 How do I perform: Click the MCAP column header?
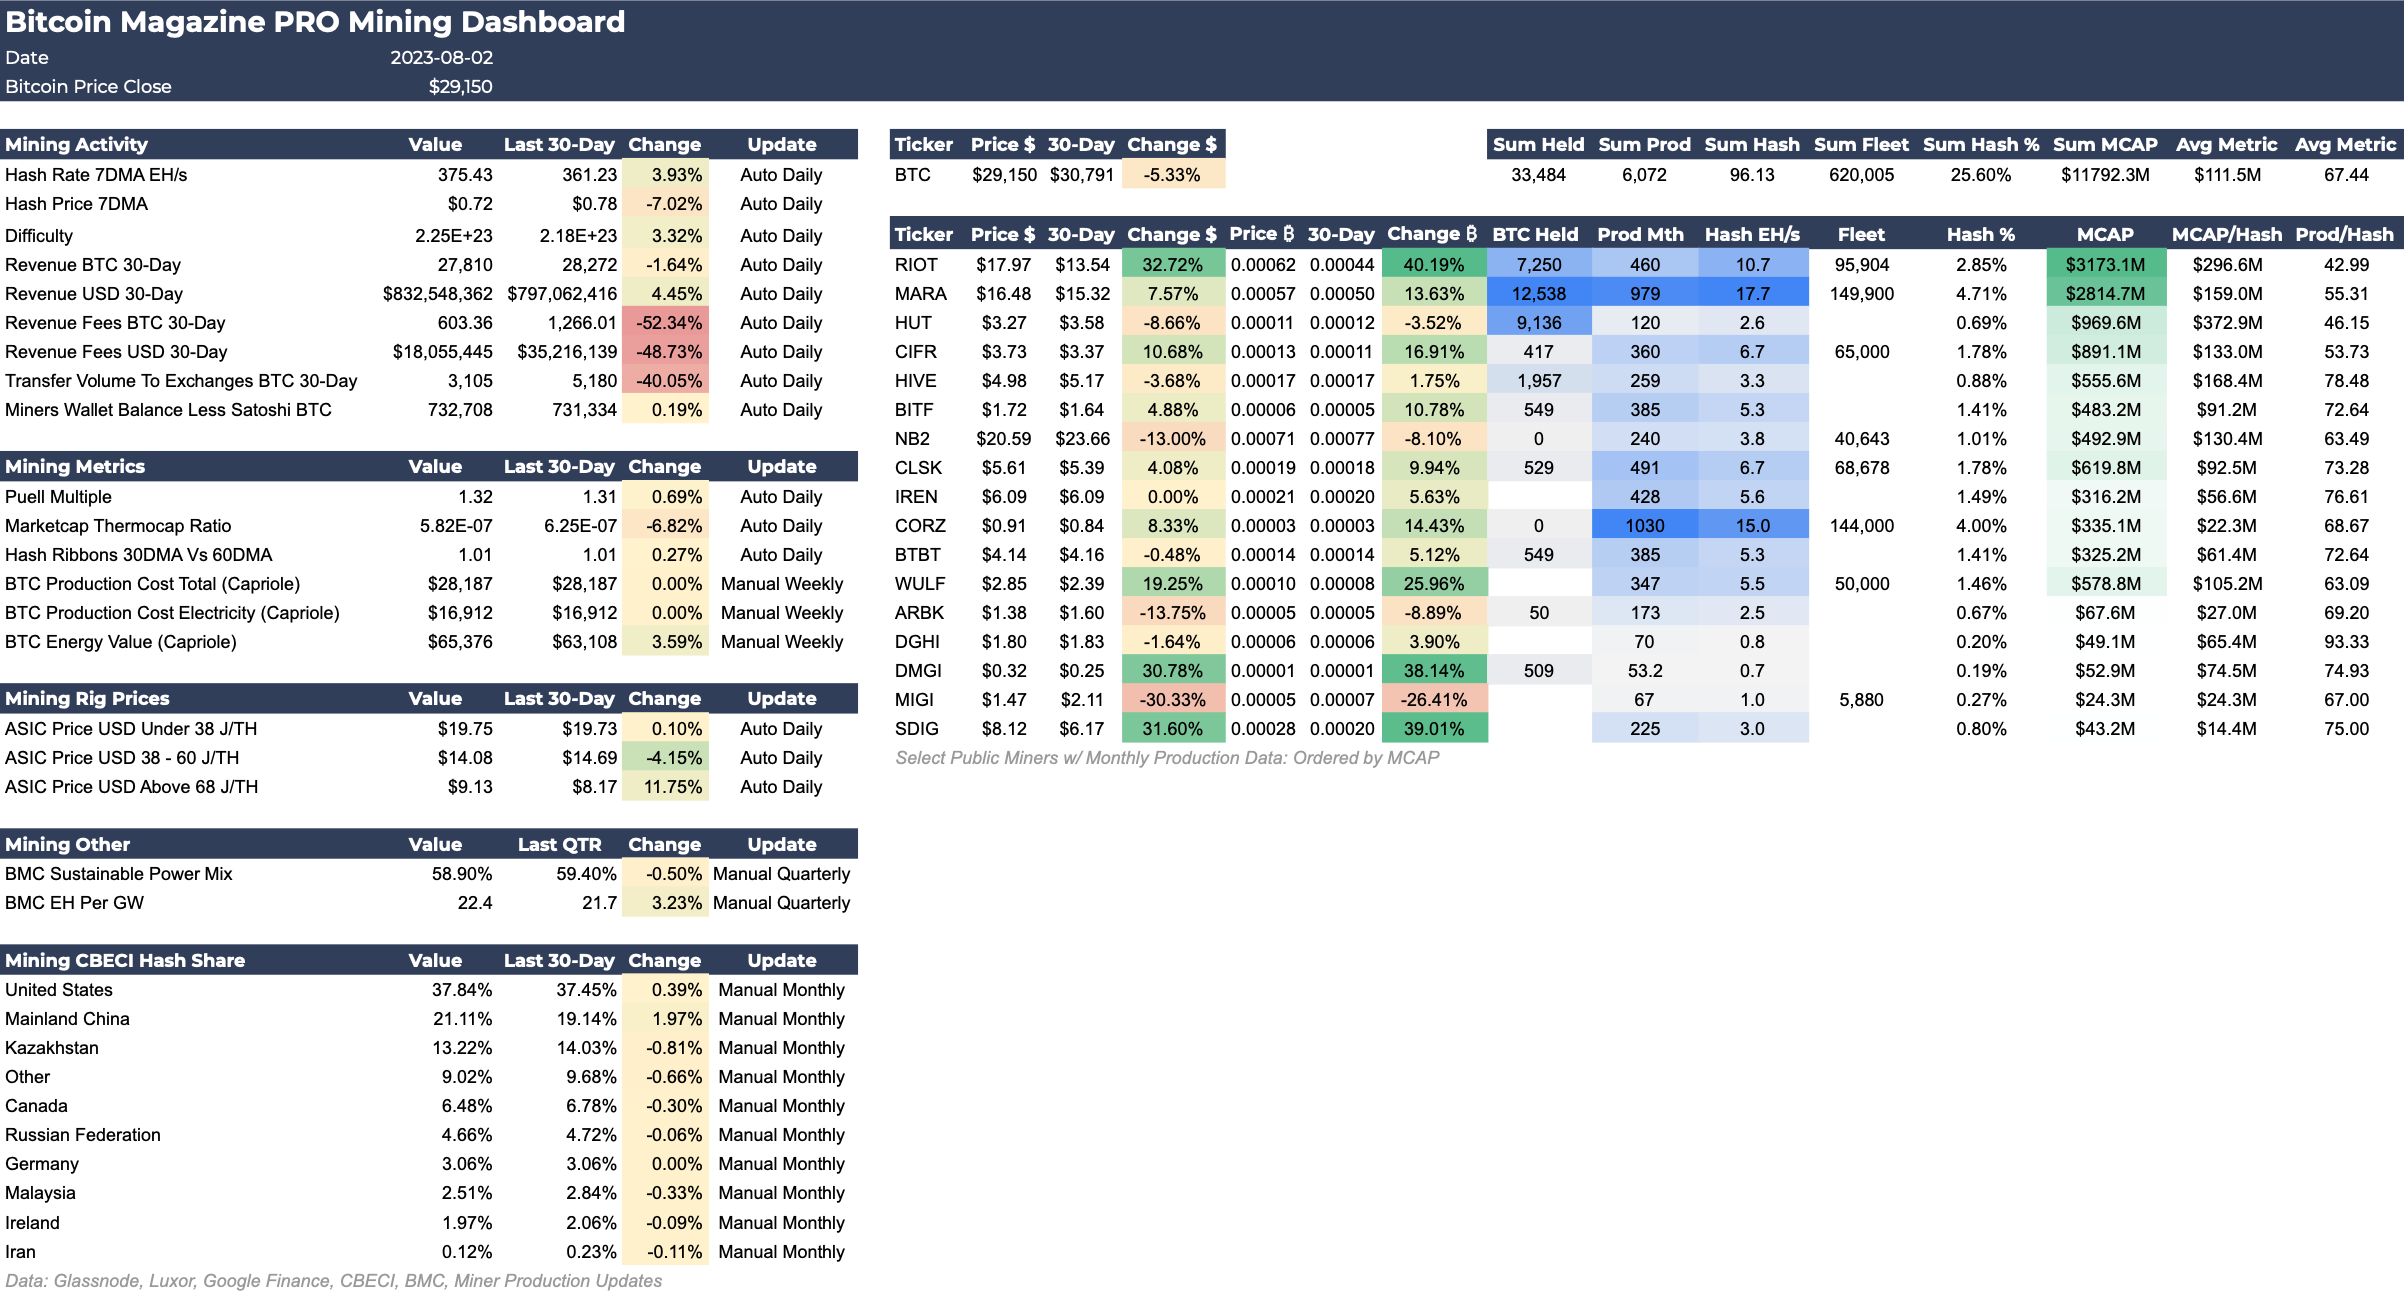2105,234
